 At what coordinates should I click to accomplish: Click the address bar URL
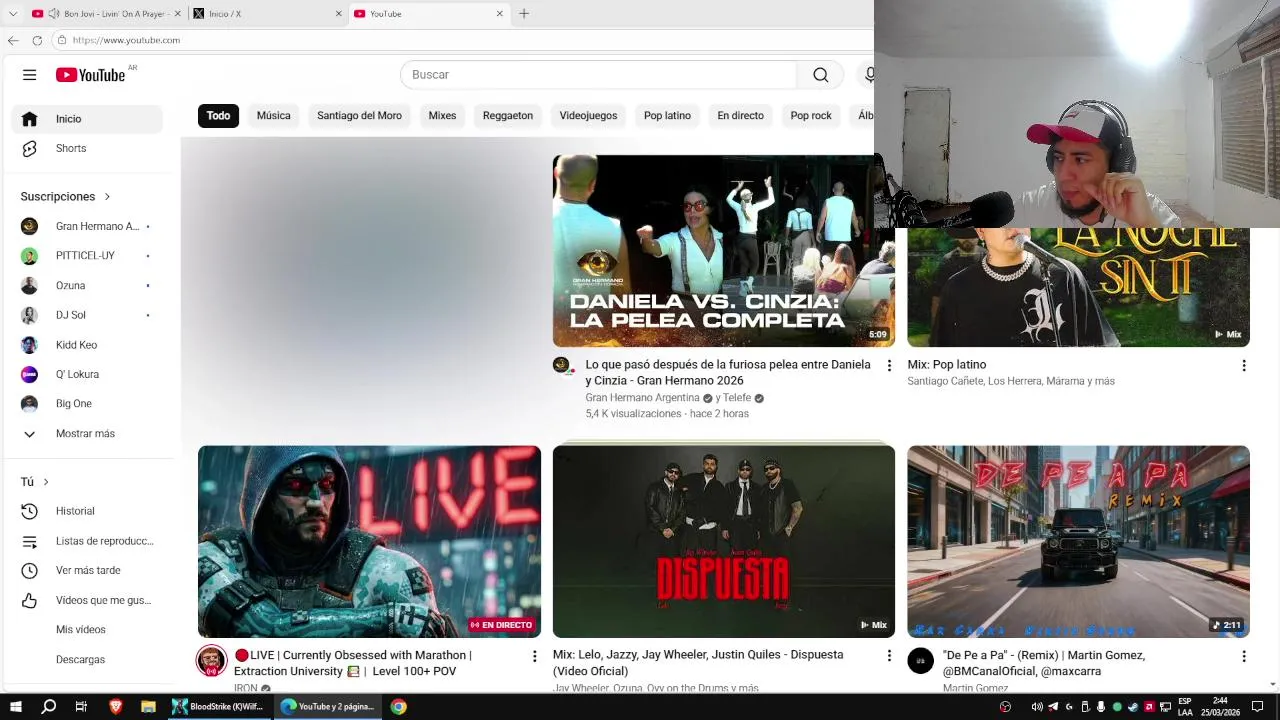click(x=126, y=40)
